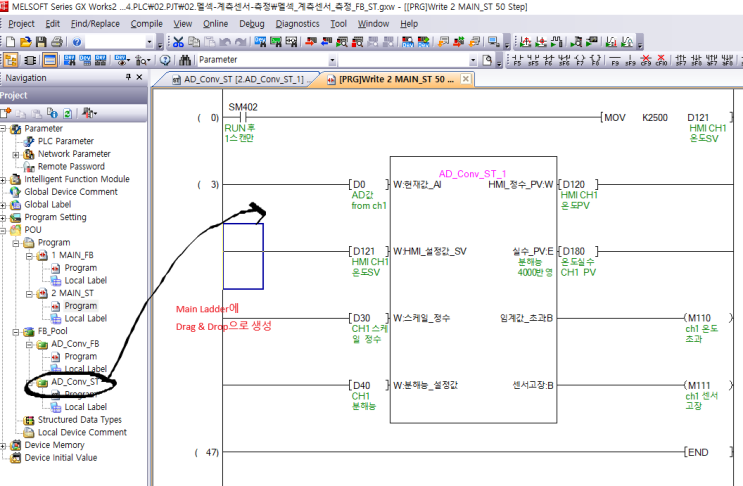Click the Print icon in the toolbar
The width and height of the screenshot is (743, 486).
57,42
